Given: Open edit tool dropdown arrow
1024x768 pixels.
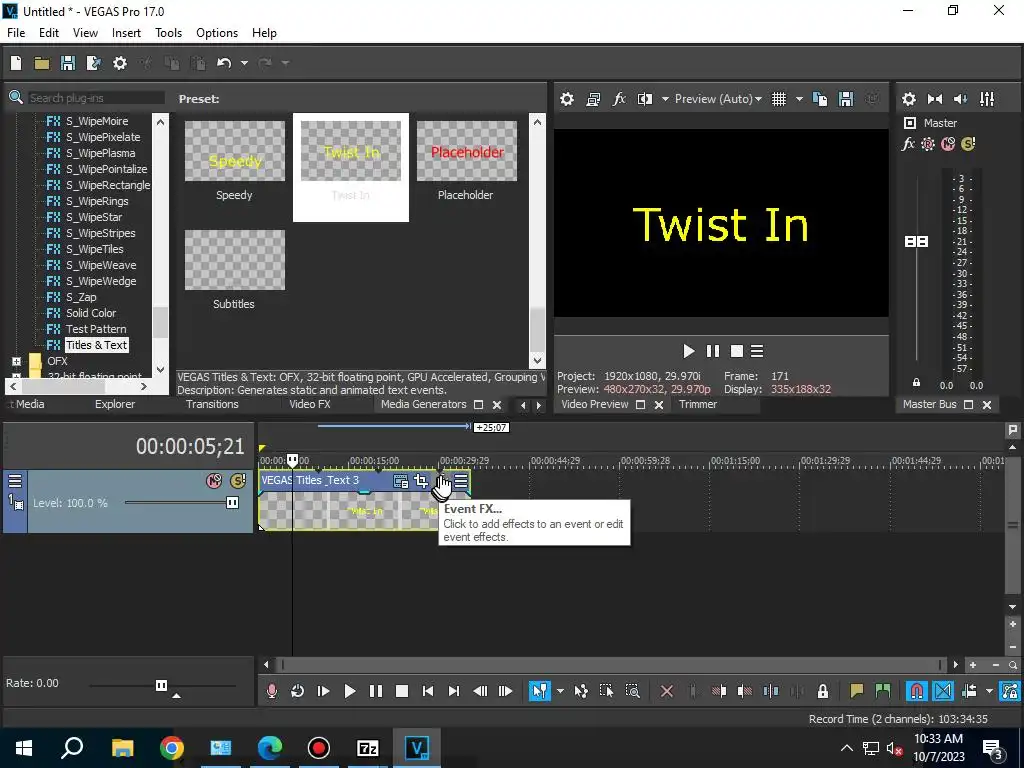Looking at the screenshot, I should [x=560, y=691].
